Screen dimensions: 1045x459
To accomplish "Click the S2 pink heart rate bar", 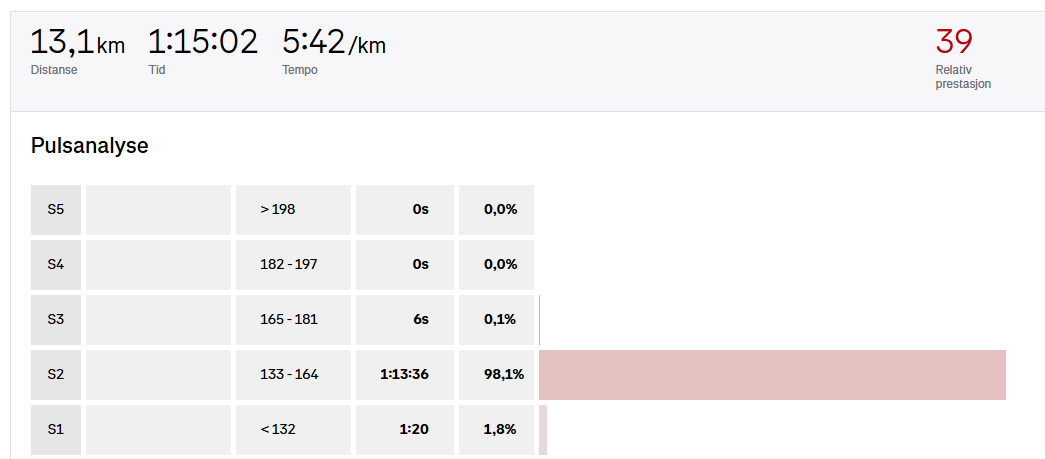I will pyautogui.click(x=772, y=374).
